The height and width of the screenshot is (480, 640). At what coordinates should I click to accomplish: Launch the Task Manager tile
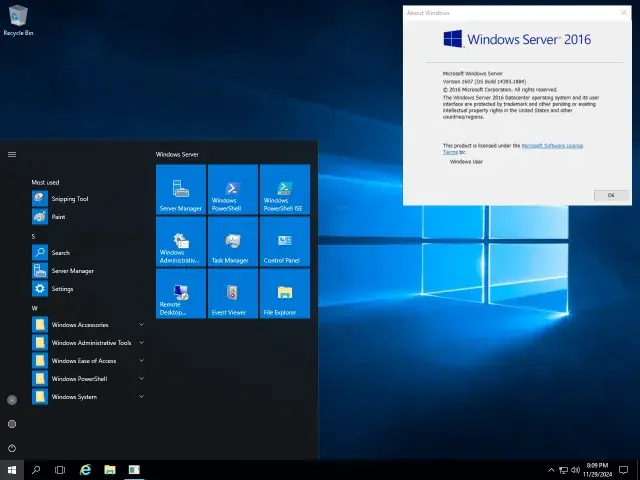(233, 242)
